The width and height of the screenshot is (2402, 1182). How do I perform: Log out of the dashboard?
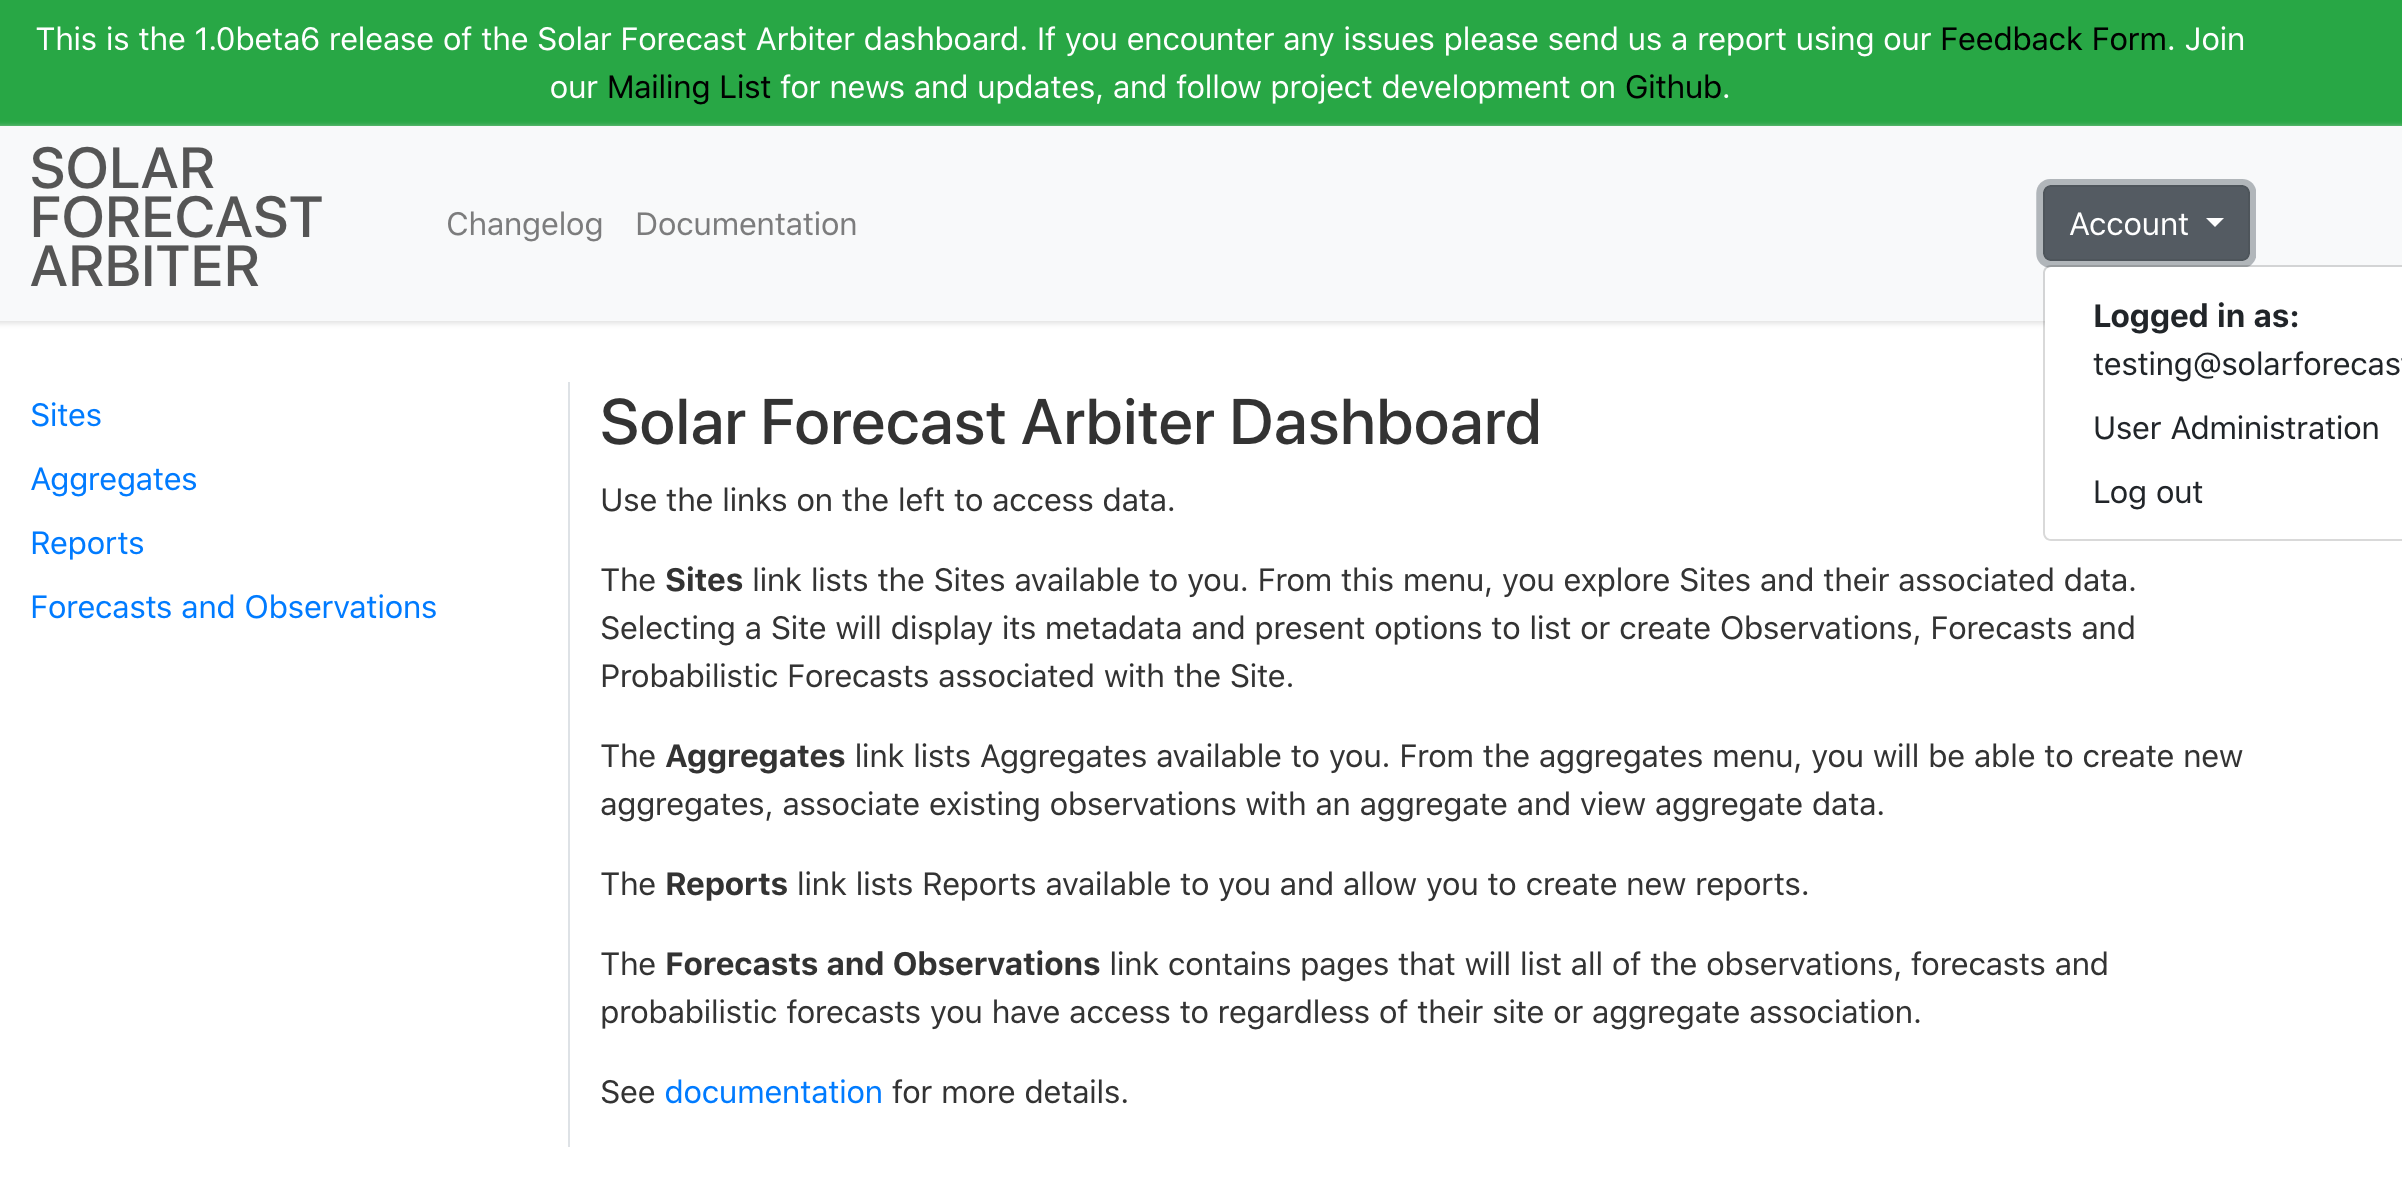[2146, 492]
